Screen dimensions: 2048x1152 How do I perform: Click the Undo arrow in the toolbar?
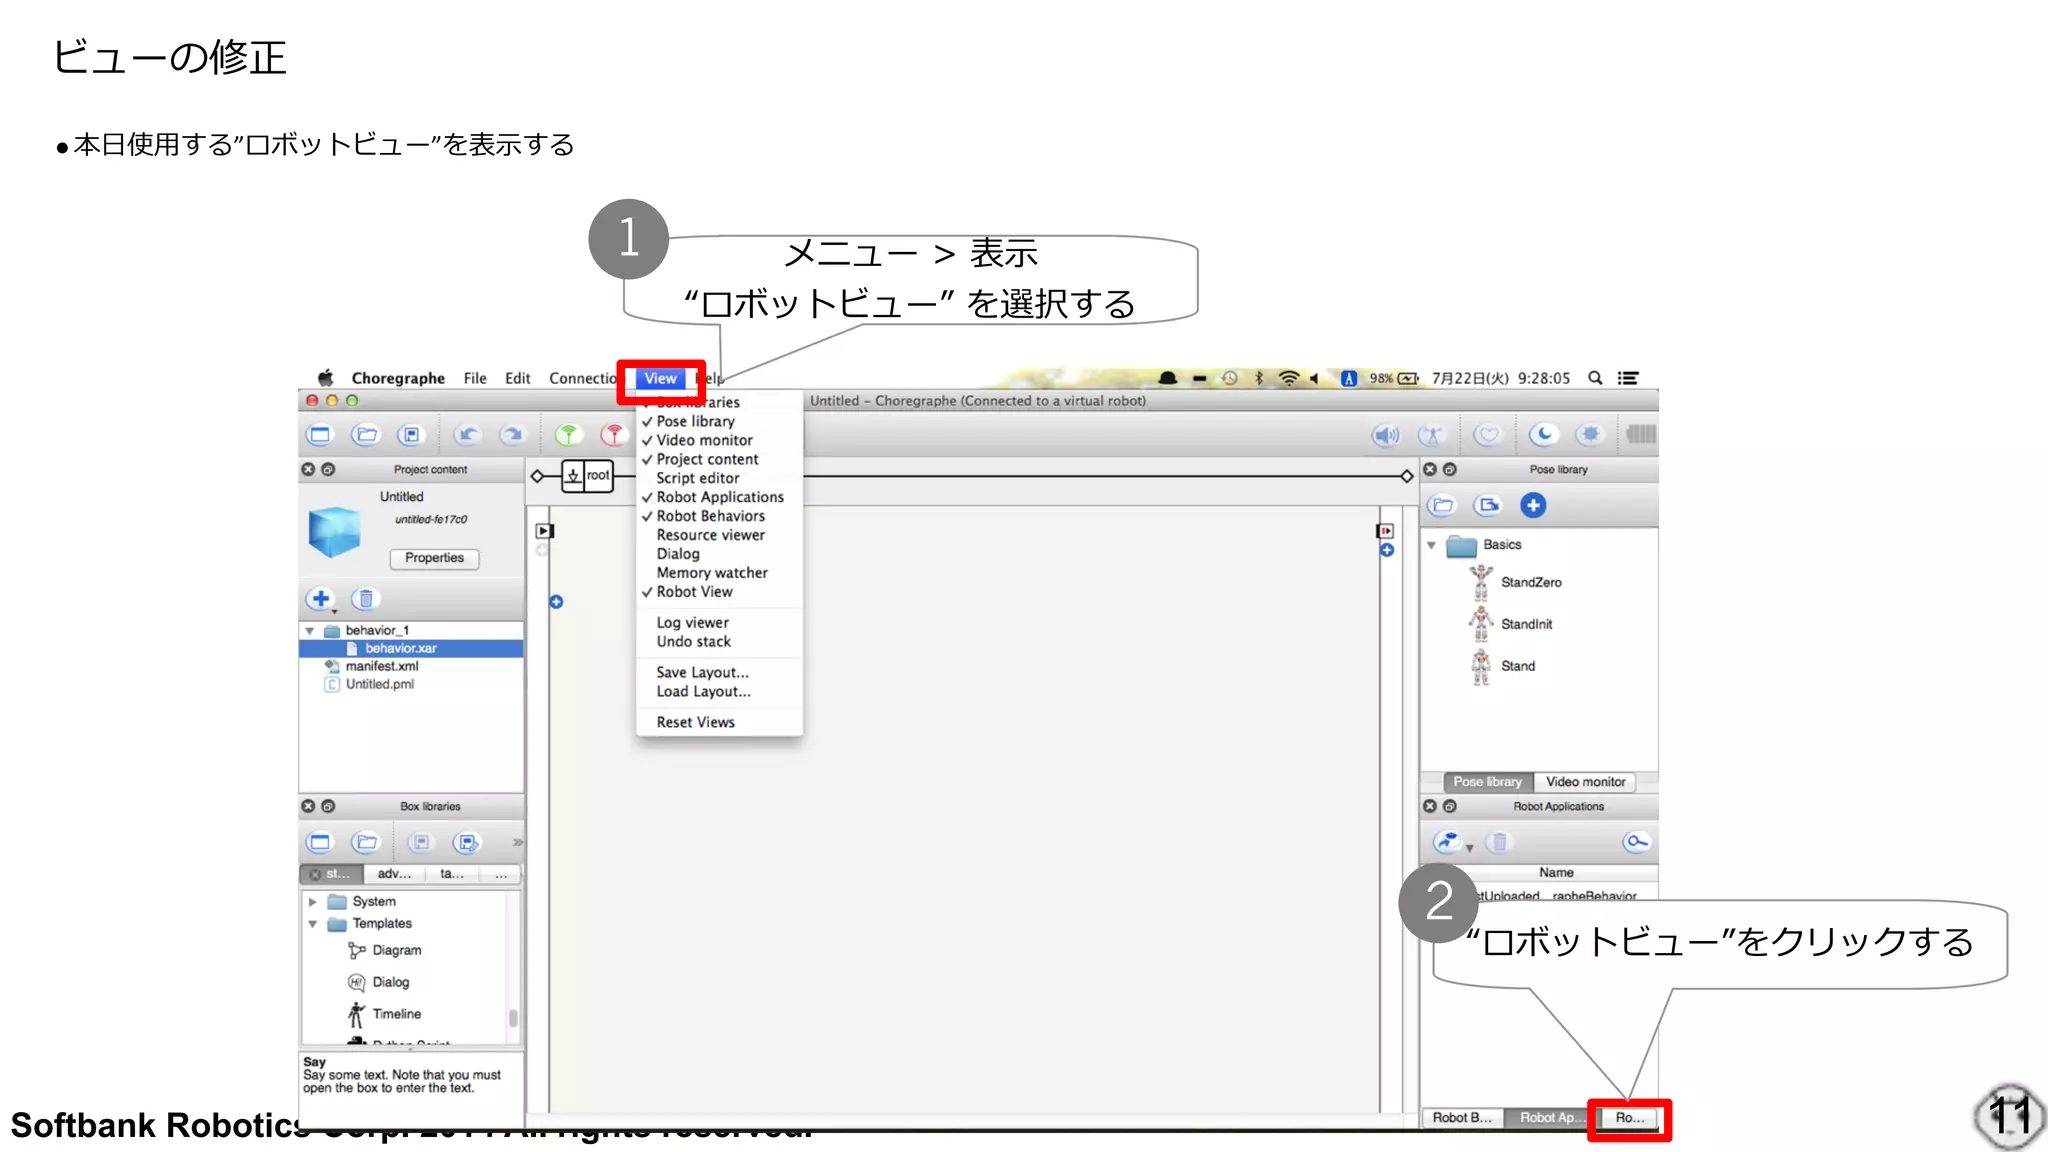(x=467, y=435)
